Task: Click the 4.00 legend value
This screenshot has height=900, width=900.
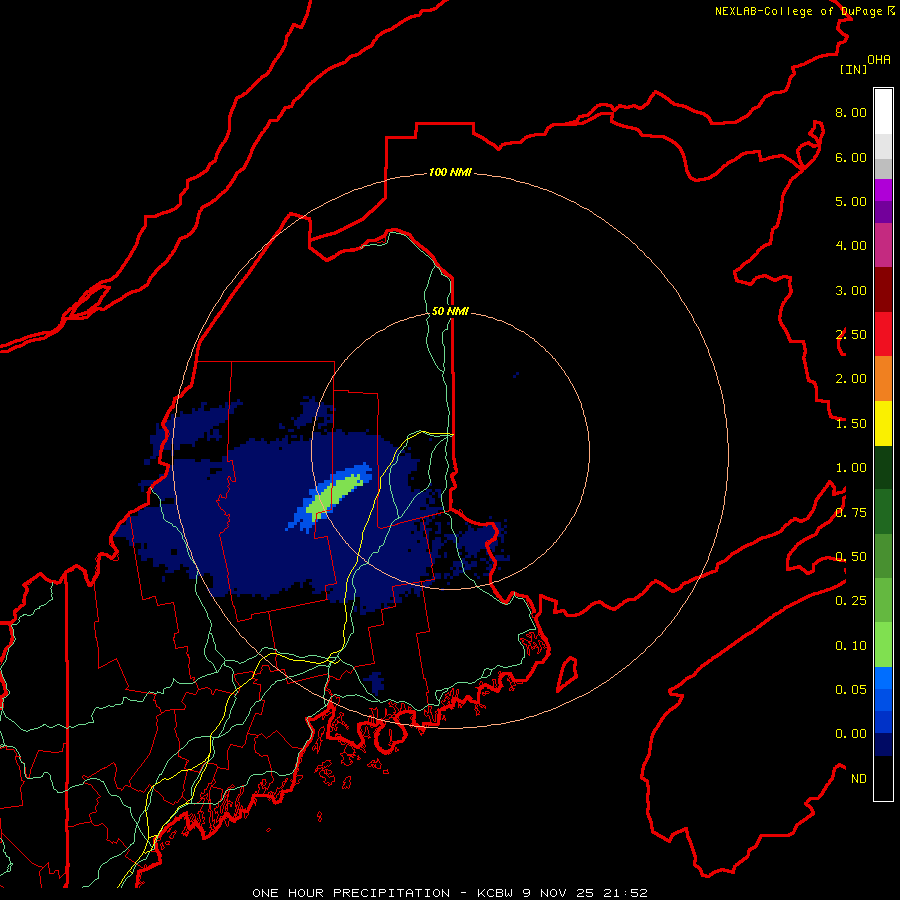Action: 851,246
